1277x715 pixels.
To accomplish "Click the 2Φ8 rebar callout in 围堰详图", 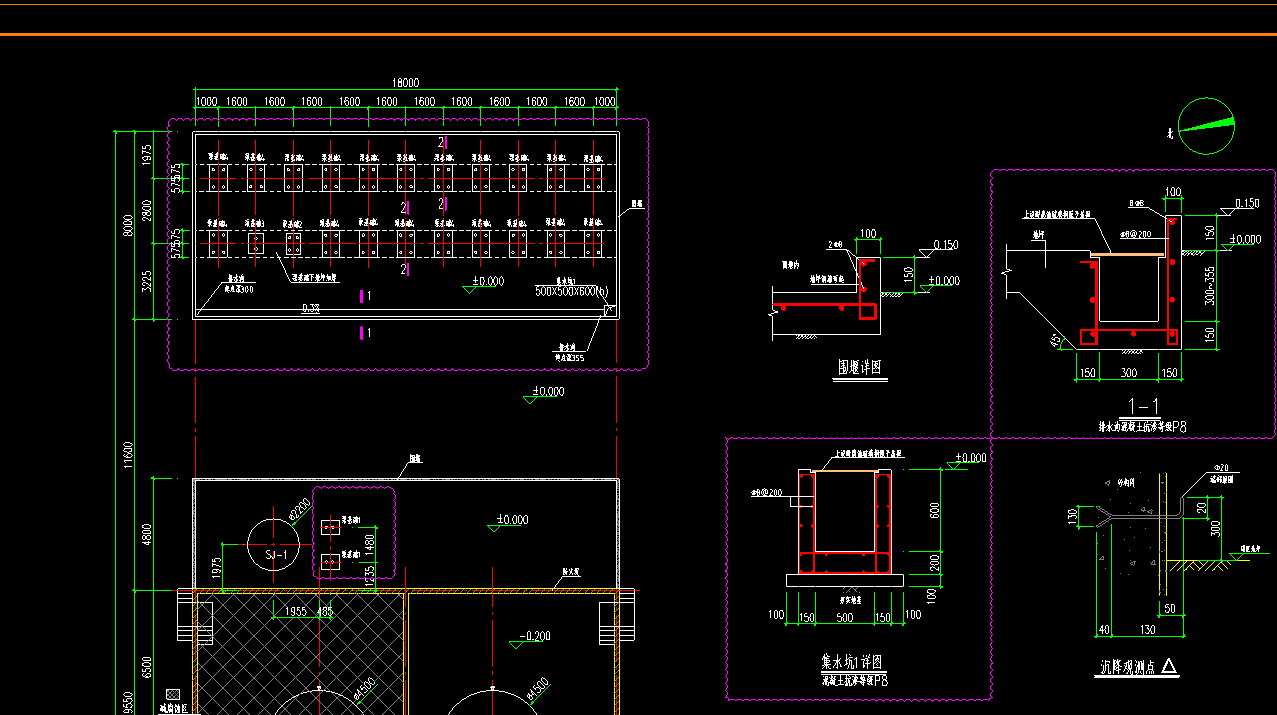I will (x=835, y=244).
